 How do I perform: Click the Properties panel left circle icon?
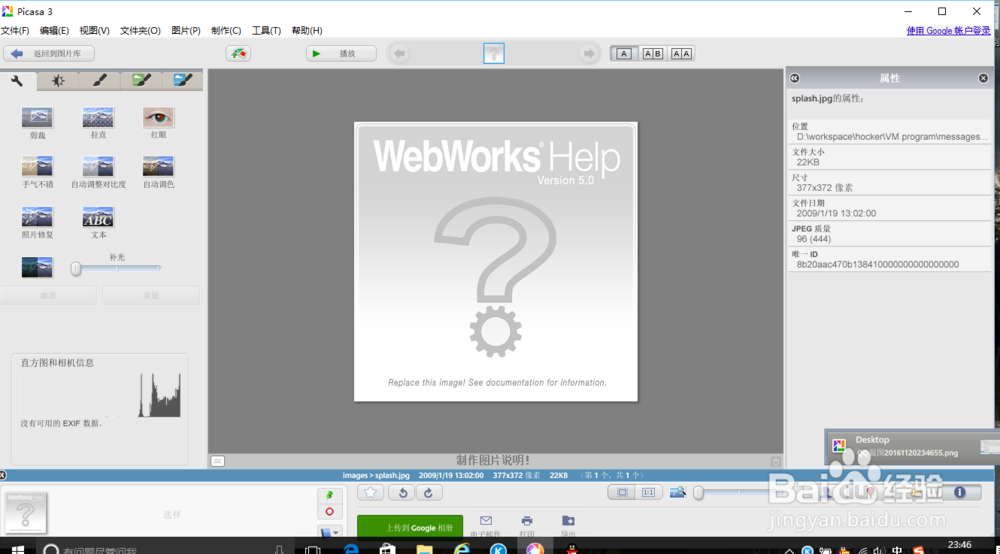(x=795, y=78)
